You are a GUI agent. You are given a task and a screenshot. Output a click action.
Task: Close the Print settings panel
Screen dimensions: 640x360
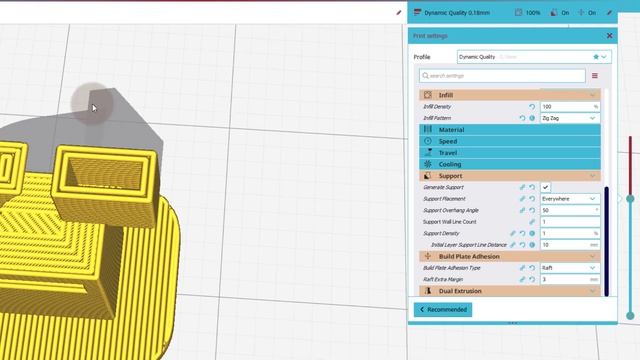(609, 36)
